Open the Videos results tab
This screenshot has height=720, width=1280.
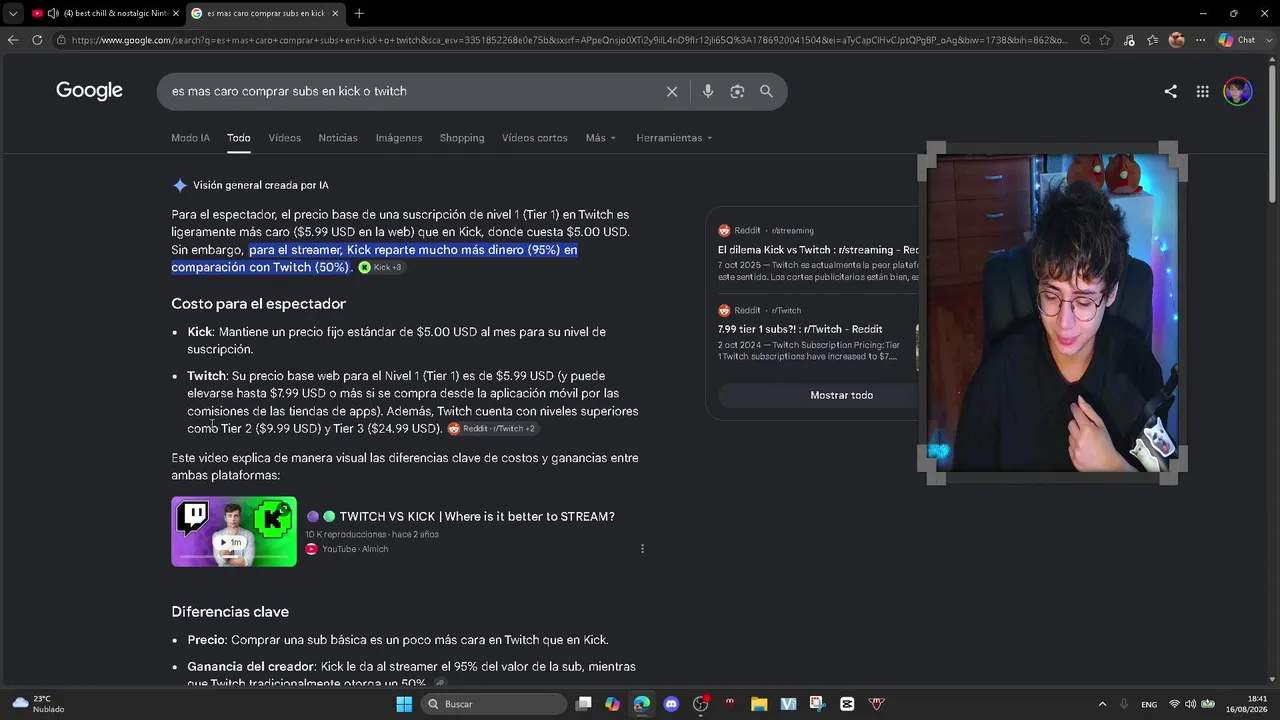(x=284, y=138)
